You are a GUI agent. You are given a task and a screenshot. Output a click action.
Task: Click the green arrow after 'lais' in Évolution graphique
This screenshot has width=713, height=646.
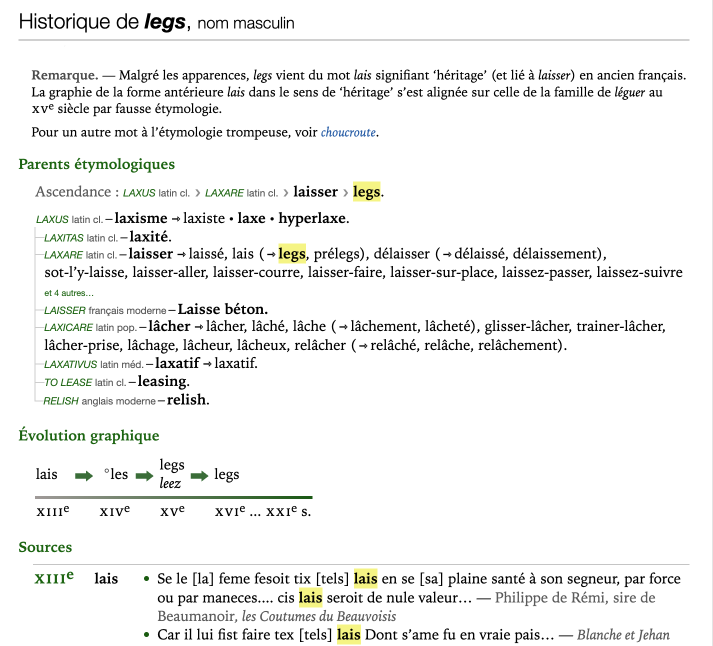(83, 475)
